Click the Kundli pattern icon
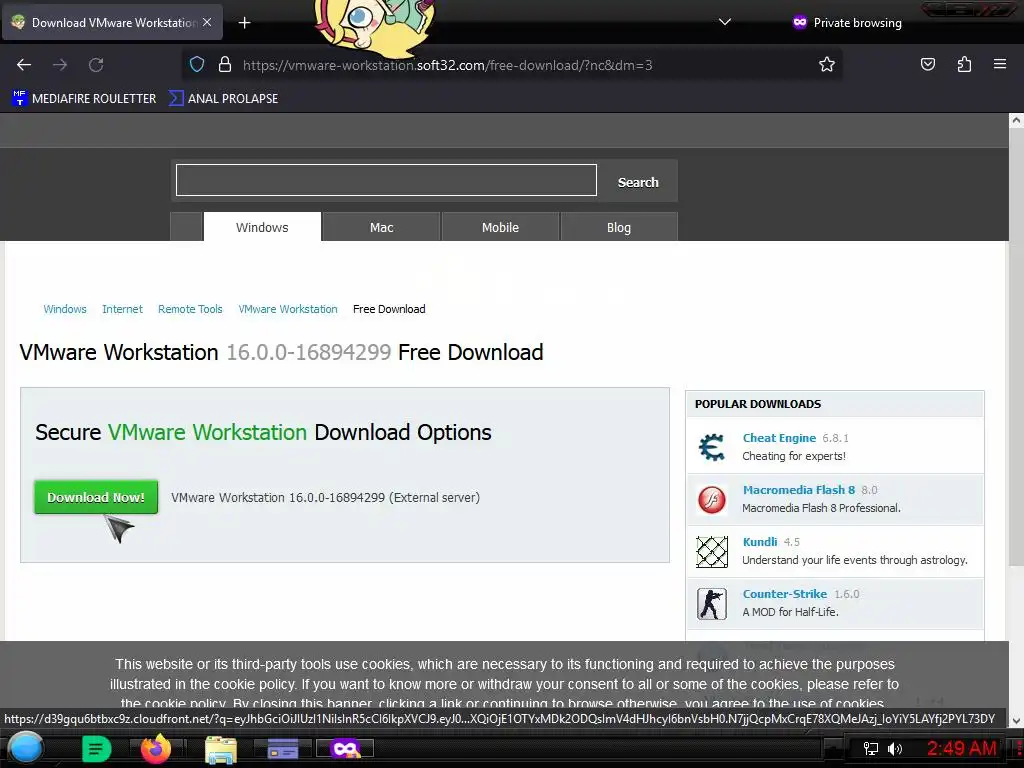This screenshot has height=768, width=1024. (x=712, y=552)
